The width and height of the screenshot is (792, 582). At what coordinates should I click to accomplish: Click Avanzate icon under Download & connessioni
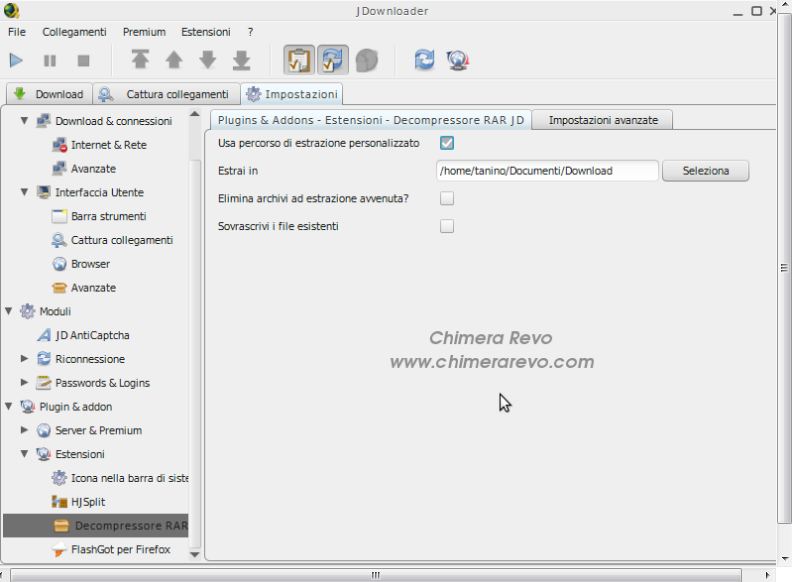tap(59, 168)
